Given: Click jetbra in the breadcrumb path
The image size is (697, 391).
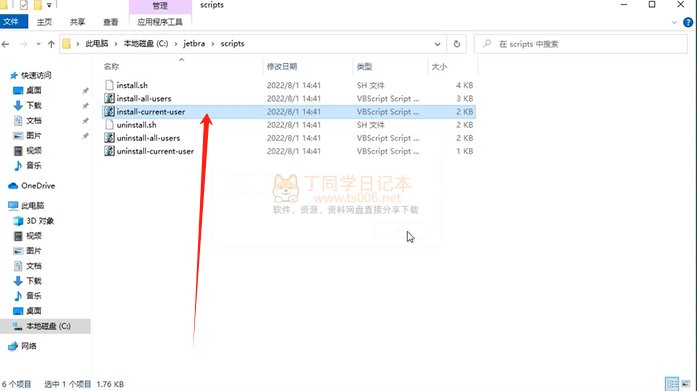Looking at the screenshot, I should click(x=194, y=44).
